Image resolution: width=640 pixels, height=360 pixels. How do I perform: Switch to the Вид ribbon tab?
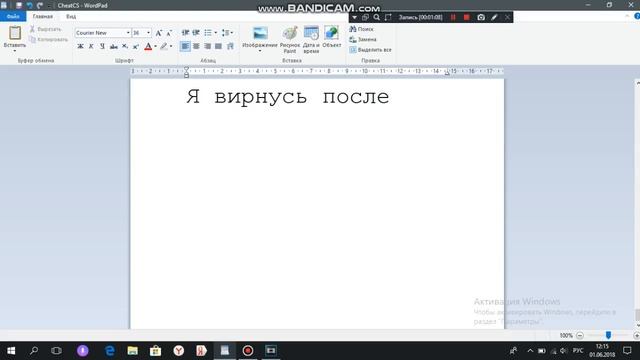(71, 16)
